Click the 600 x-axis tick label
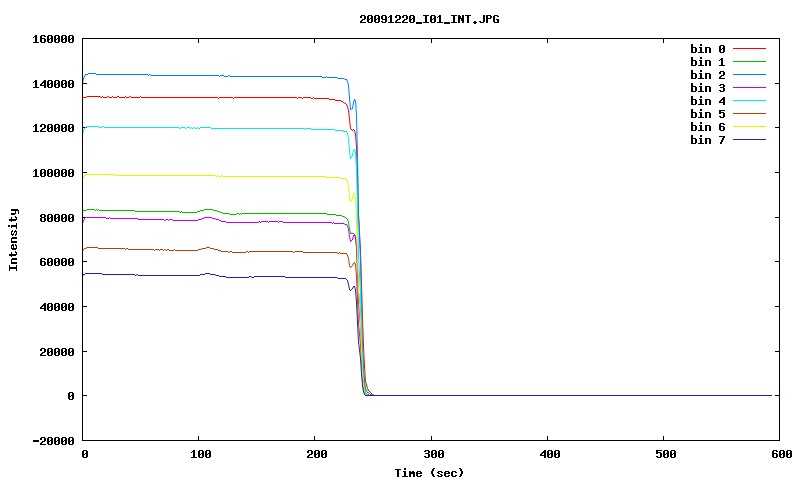The height and width of the screenshot is (480, 800). [x=782, y=454]
